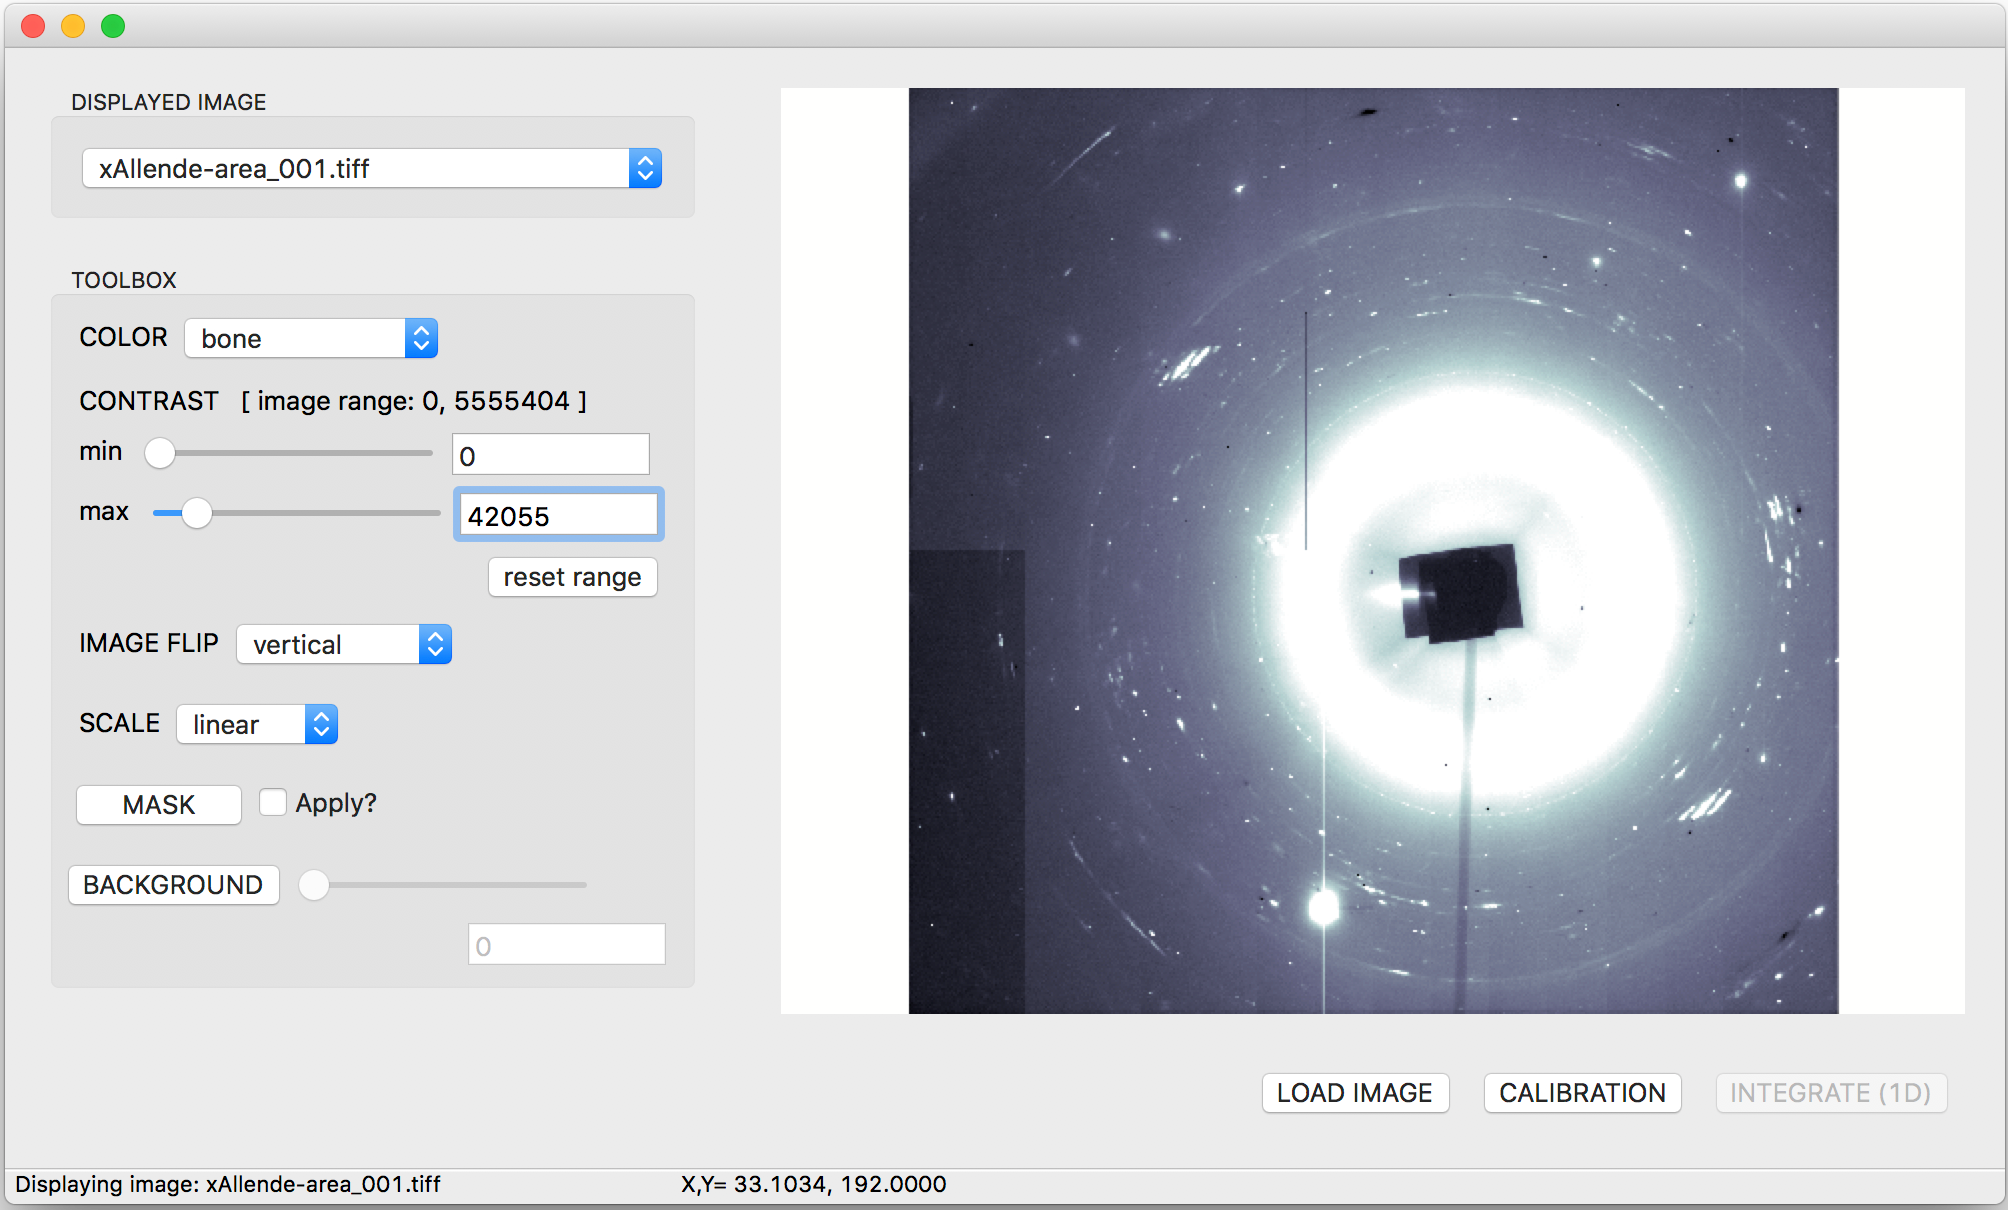Open the COLOR map dropdown showing bone
The width and height of the screenshot is (2008, 1210).
click(311, 338)
